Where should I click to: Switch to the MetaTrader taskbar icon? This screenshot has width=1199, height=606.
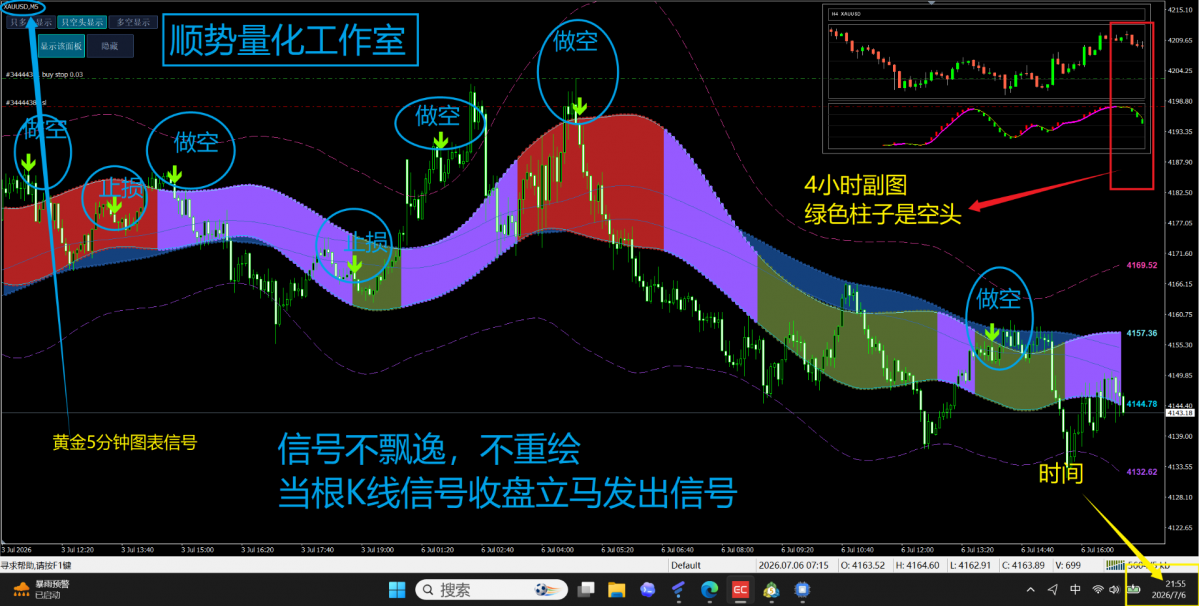click(x=772, y=589)
